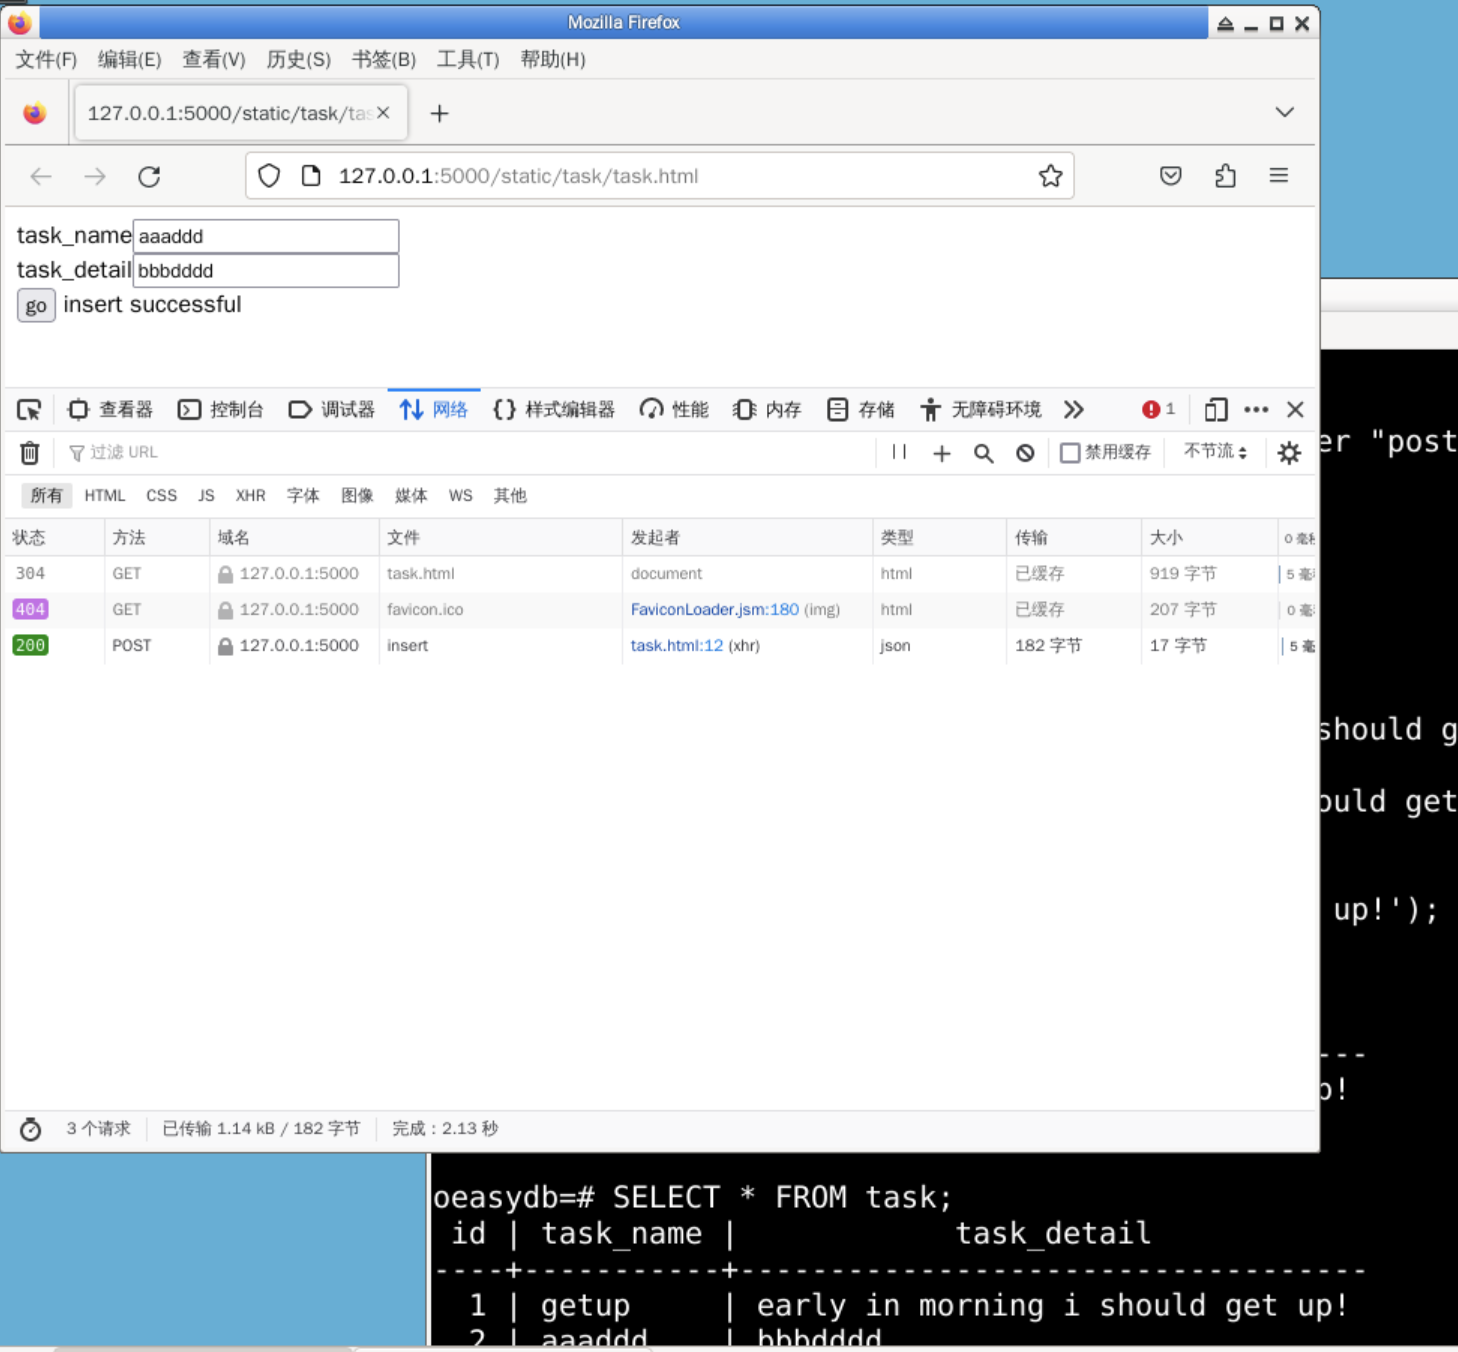
Task: Reload the current page
Action: (x=149, y=177)
